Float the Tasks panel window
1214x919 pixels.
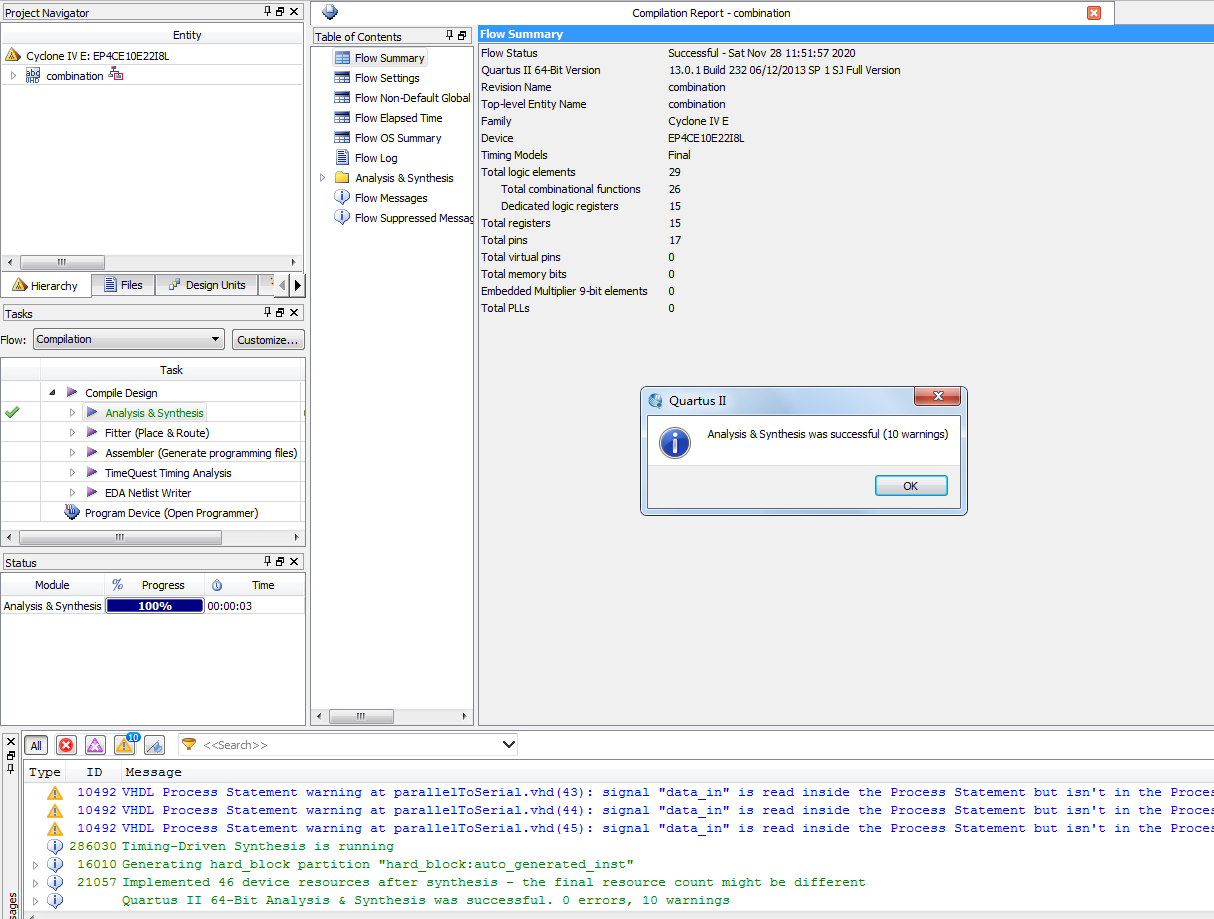tap(280, 313)
